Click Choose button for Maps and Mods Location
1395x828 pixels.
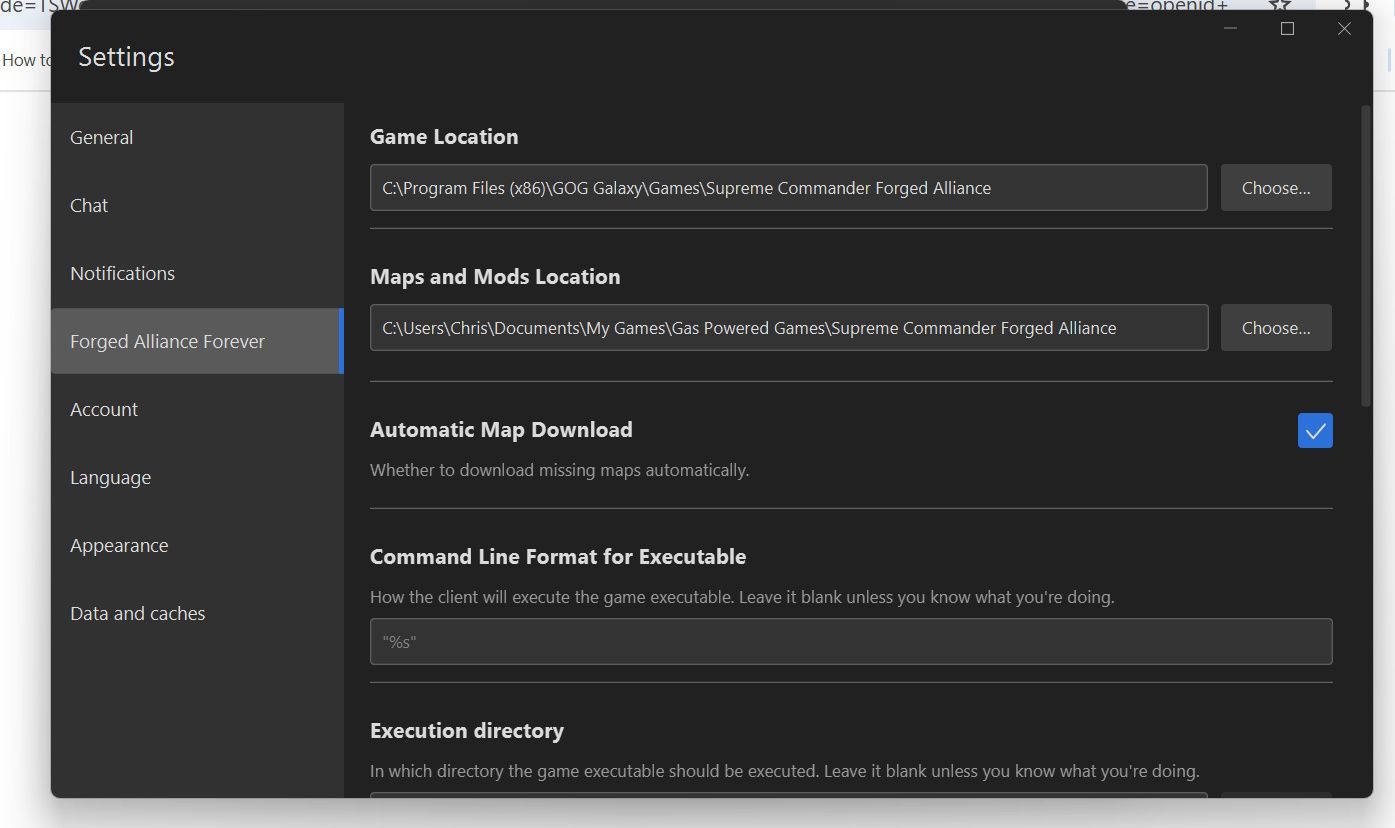click(1276, 328)
